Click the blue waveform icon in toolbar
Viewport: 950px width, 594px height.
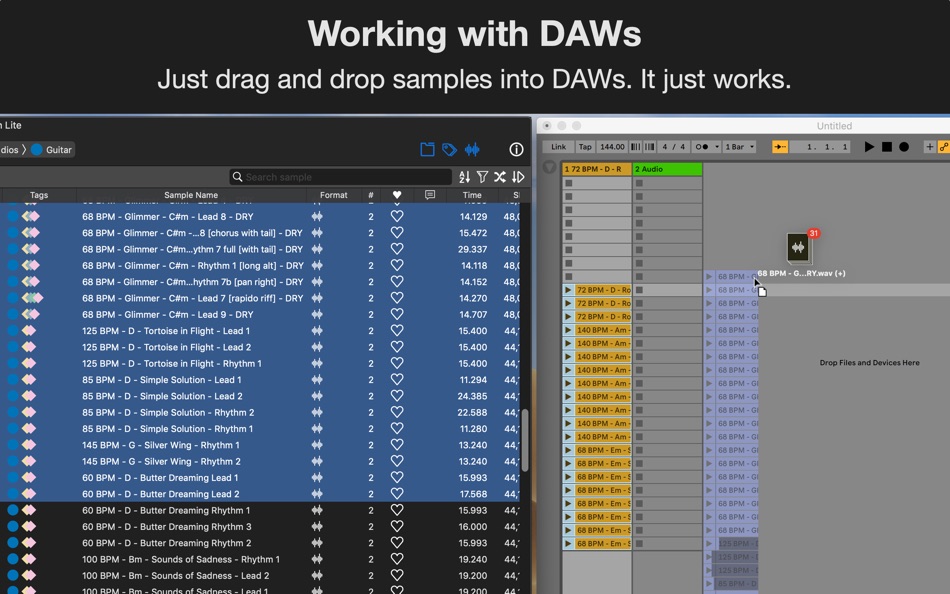(472, 149)
